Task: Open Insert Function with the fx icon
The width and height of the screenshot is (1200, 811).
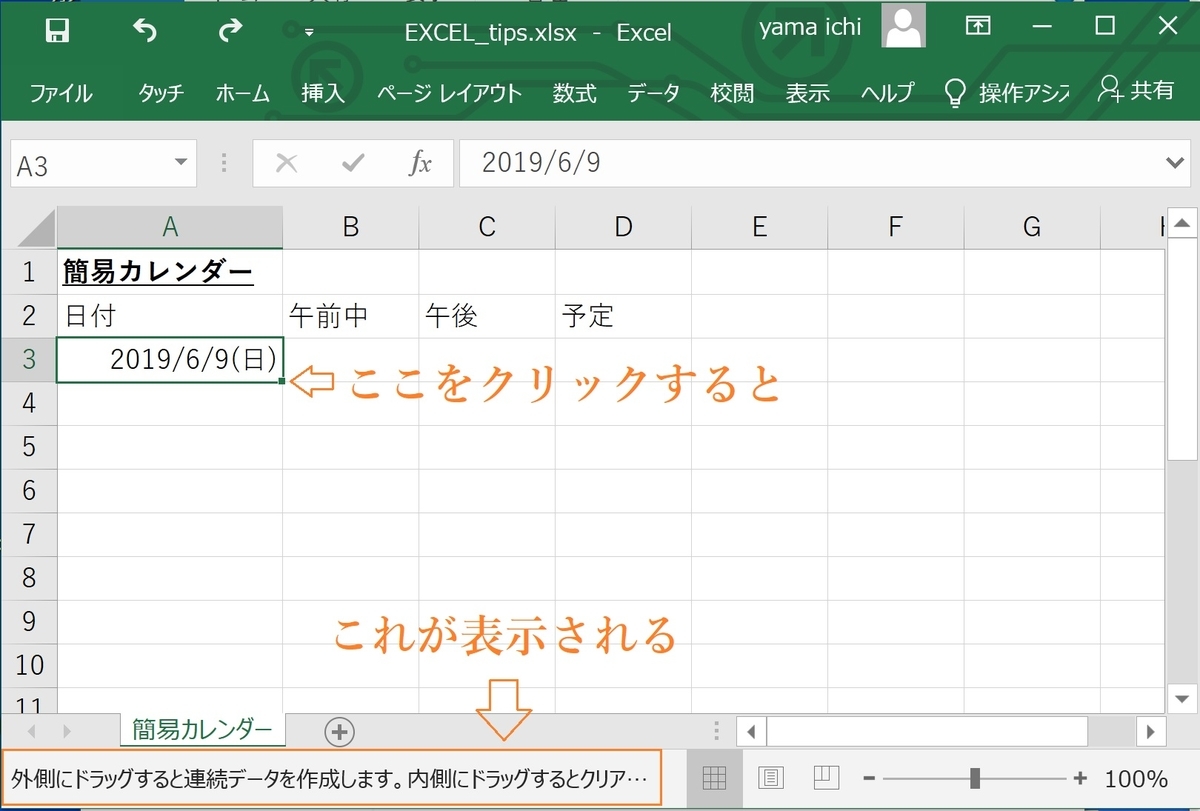Action: coord(420,163)
